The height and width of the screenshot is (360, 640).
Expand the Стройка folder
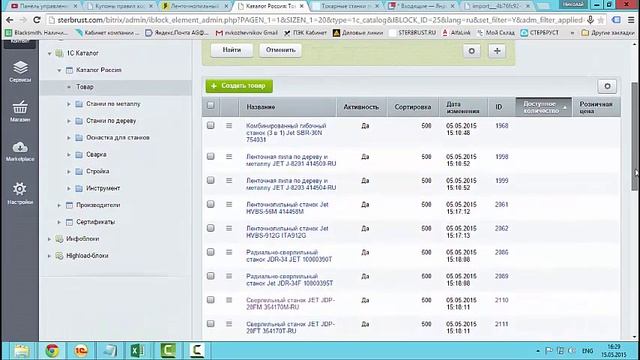coord(69,171)
